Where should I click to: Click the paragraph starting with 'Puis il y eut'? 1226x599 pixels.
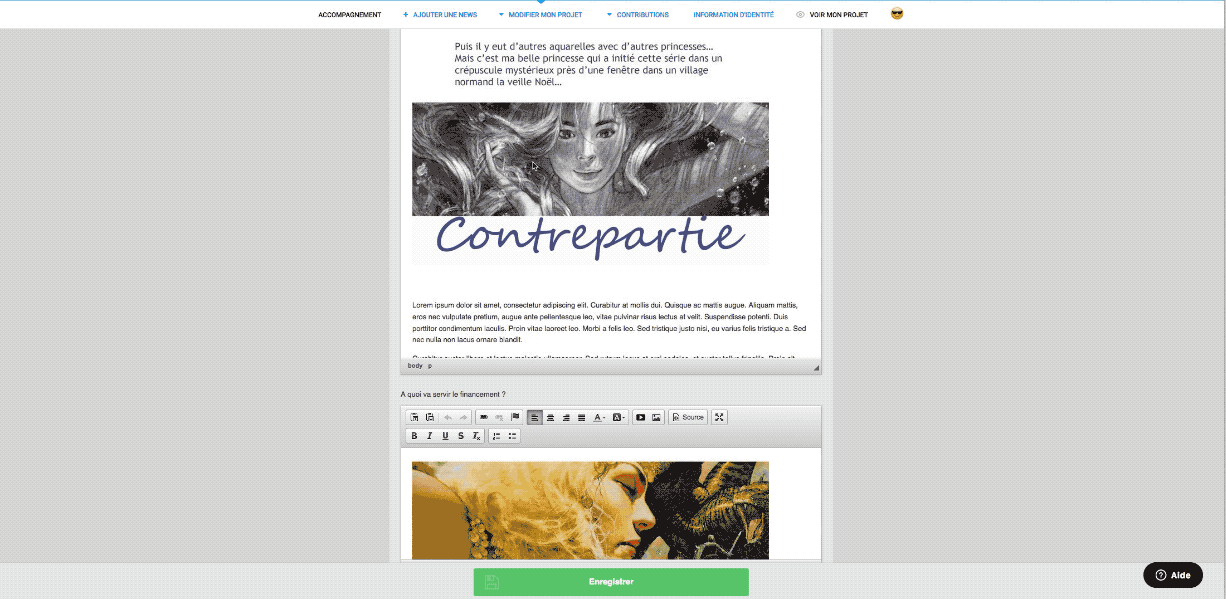(x=588, y=64)
